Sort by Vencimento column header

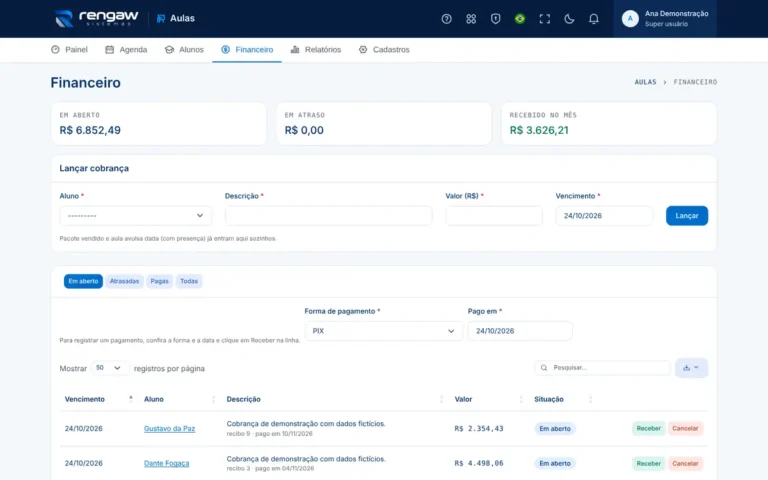click(x=98, y=399)
